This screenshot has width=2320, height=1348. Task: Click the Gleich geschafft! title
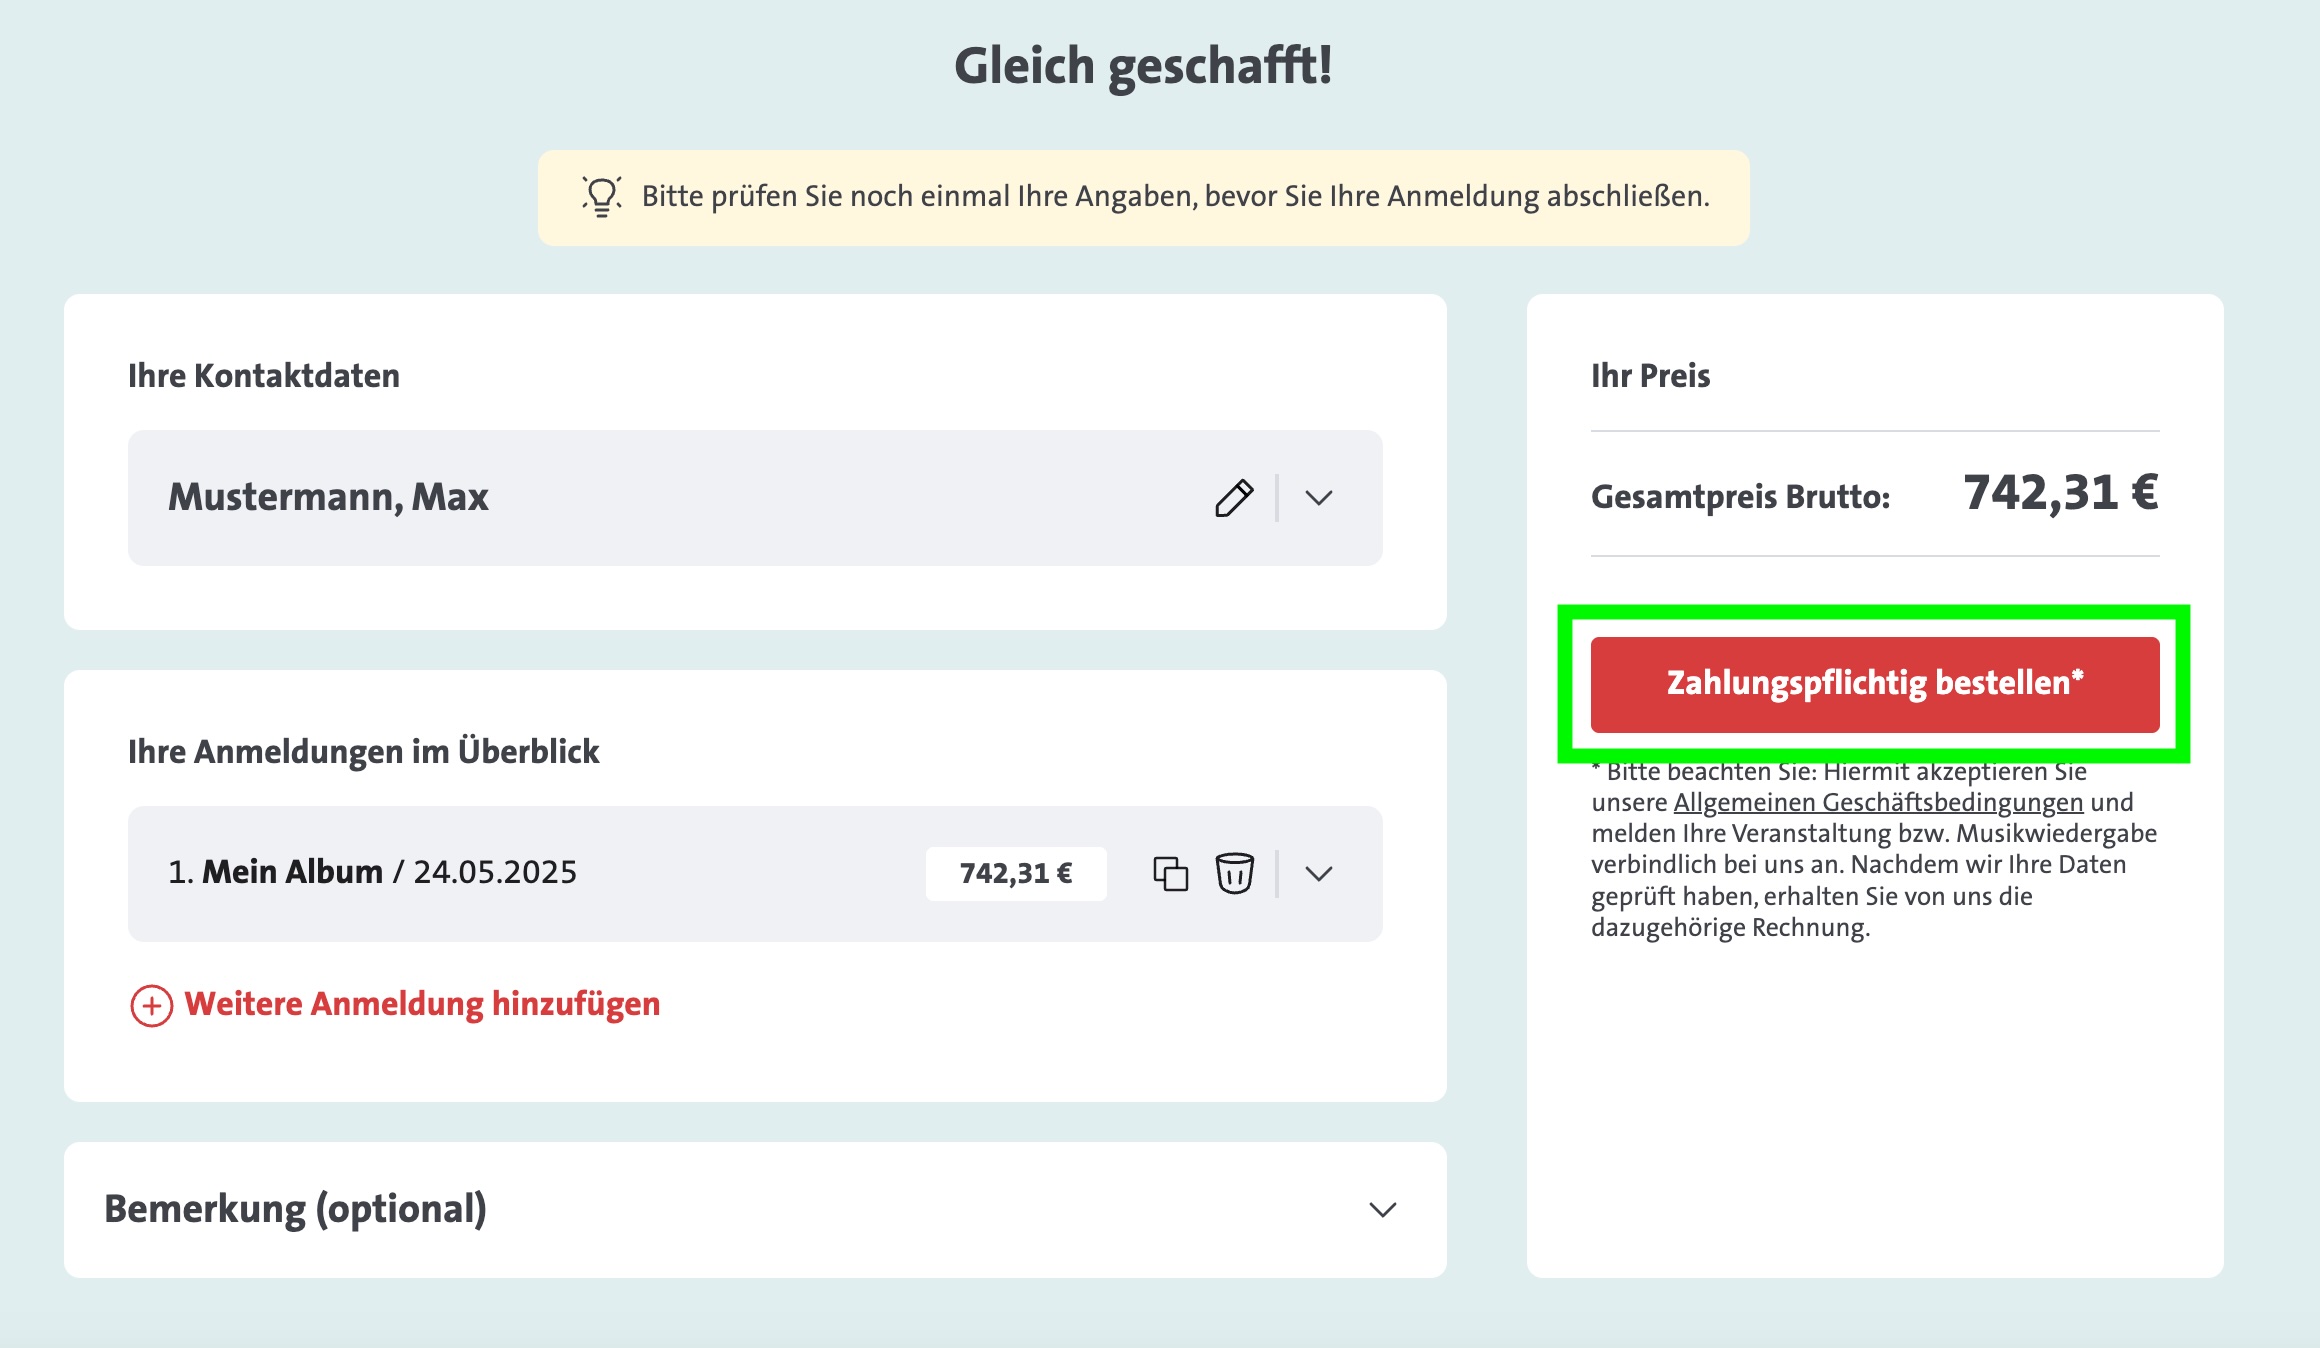(x=1143, y=66)
